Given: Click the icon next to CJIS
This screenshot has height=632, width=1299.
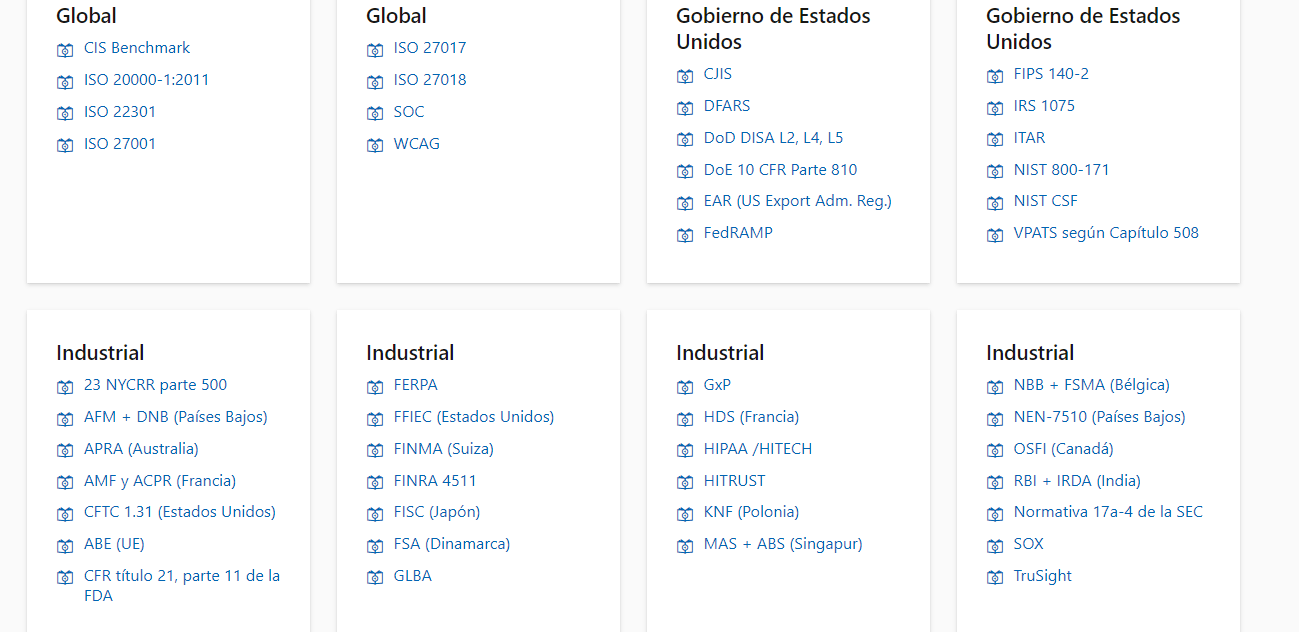Looking at the screenshot, I should pyautogui.click(x=685, y=76).
